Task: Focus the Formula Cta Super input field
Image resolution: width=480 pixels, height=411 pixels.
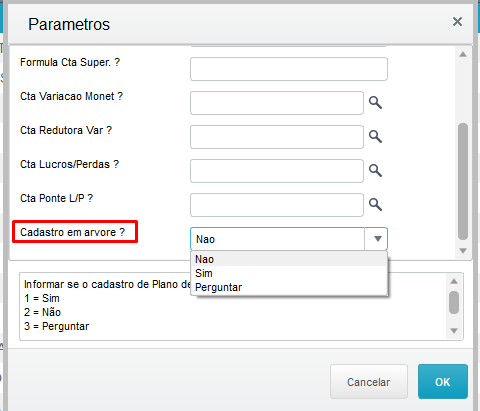Action: 289,69
